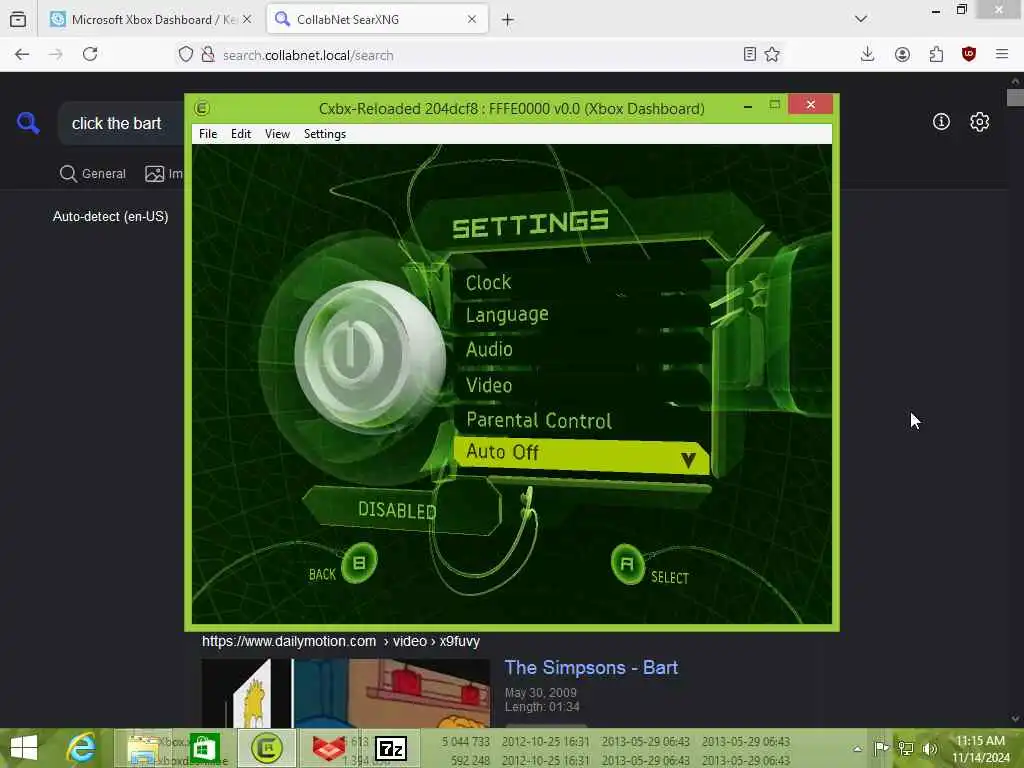Select Parental Control in settings list
Viewport: 1024px width, 768px height.
[x=539, y=421]
